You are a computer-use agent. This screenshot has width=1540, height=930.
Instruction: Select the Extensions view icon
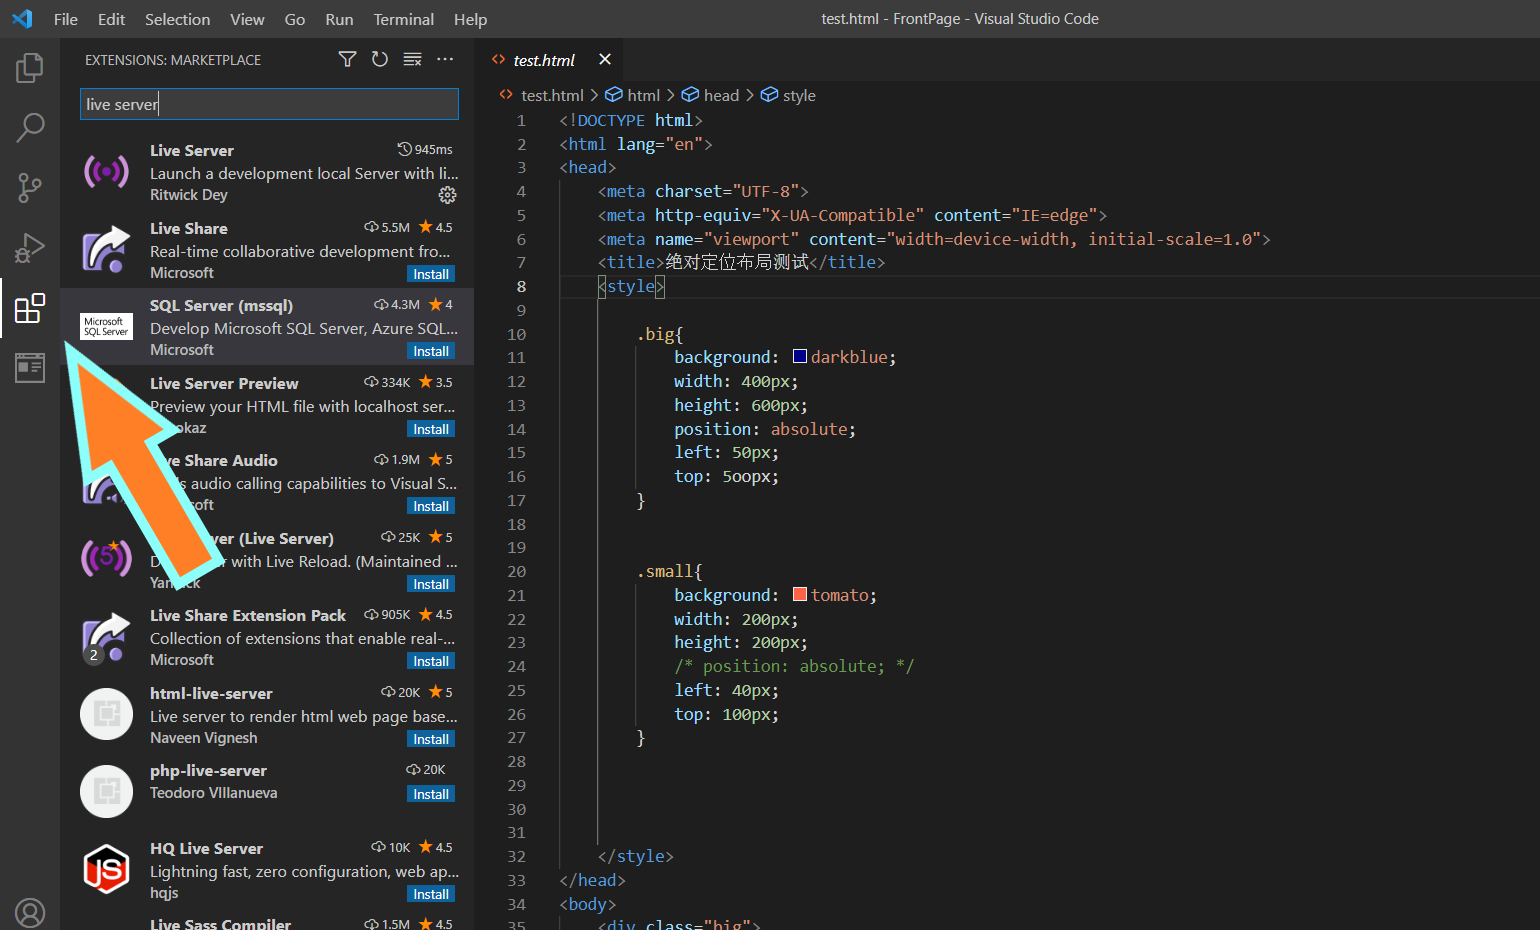(30, 308)
